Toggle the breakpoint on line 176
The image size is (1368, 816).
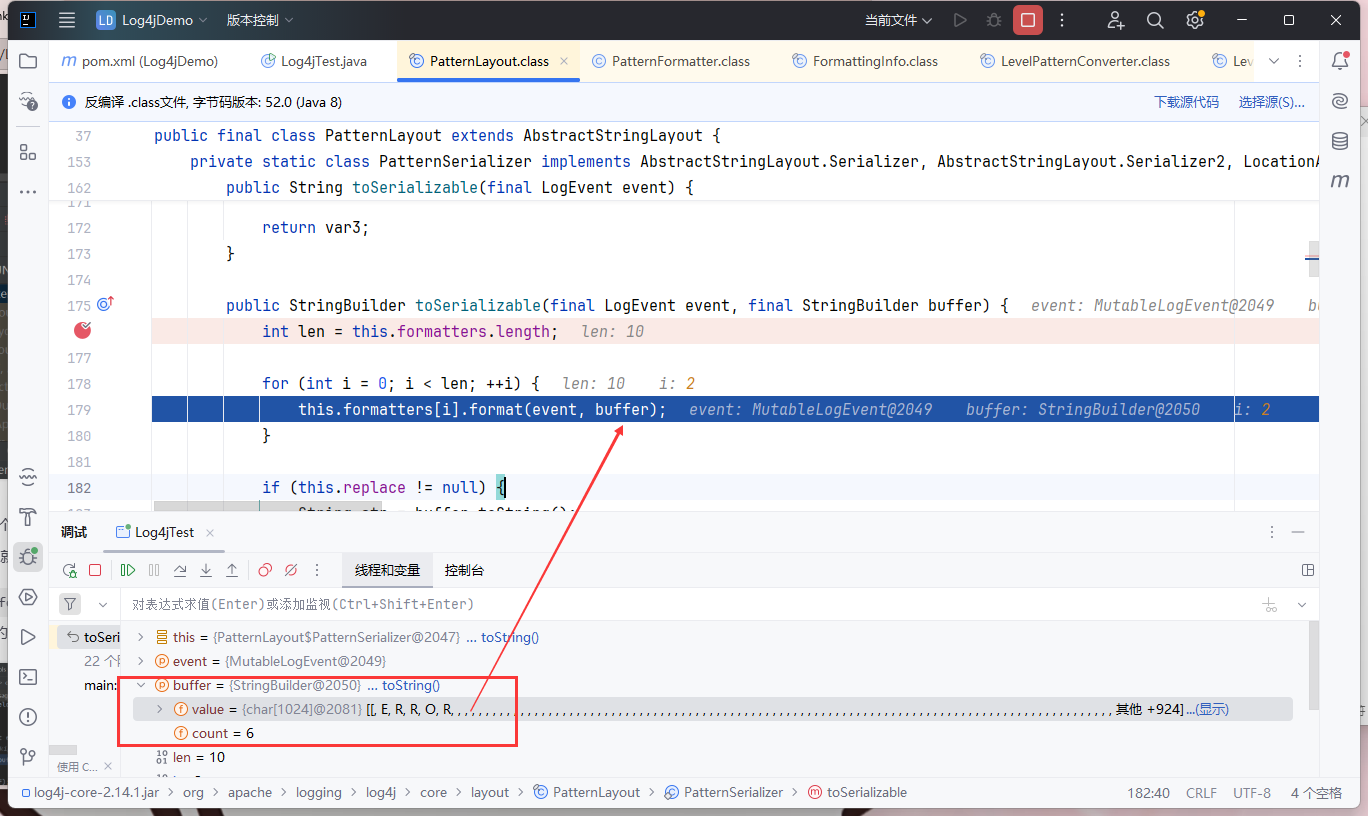click(x=83, y=331)
